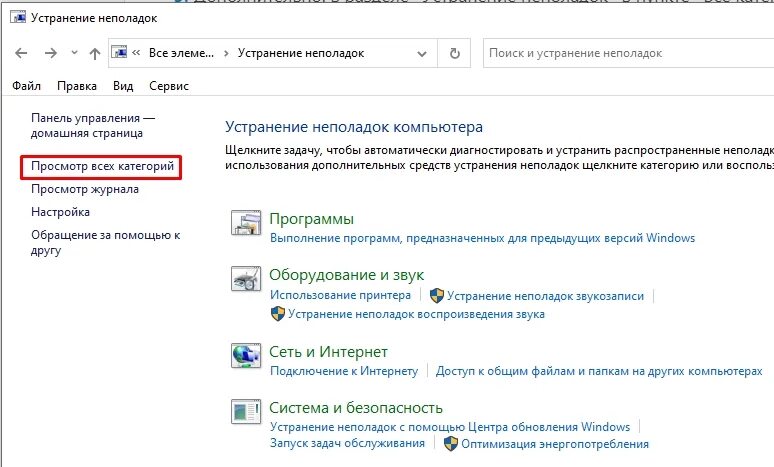This screenshot has height=467, width=774.
Task: Launch Подключение к Интернету troubleshooter
Action: coord(344,371)
